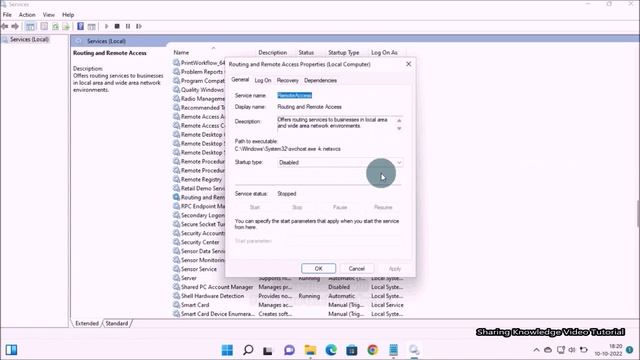Image resolution: width=640 pixels, height=360 pixels.
Task: Click the Services app icon on taskbar
Action: [x=414, y=350]
